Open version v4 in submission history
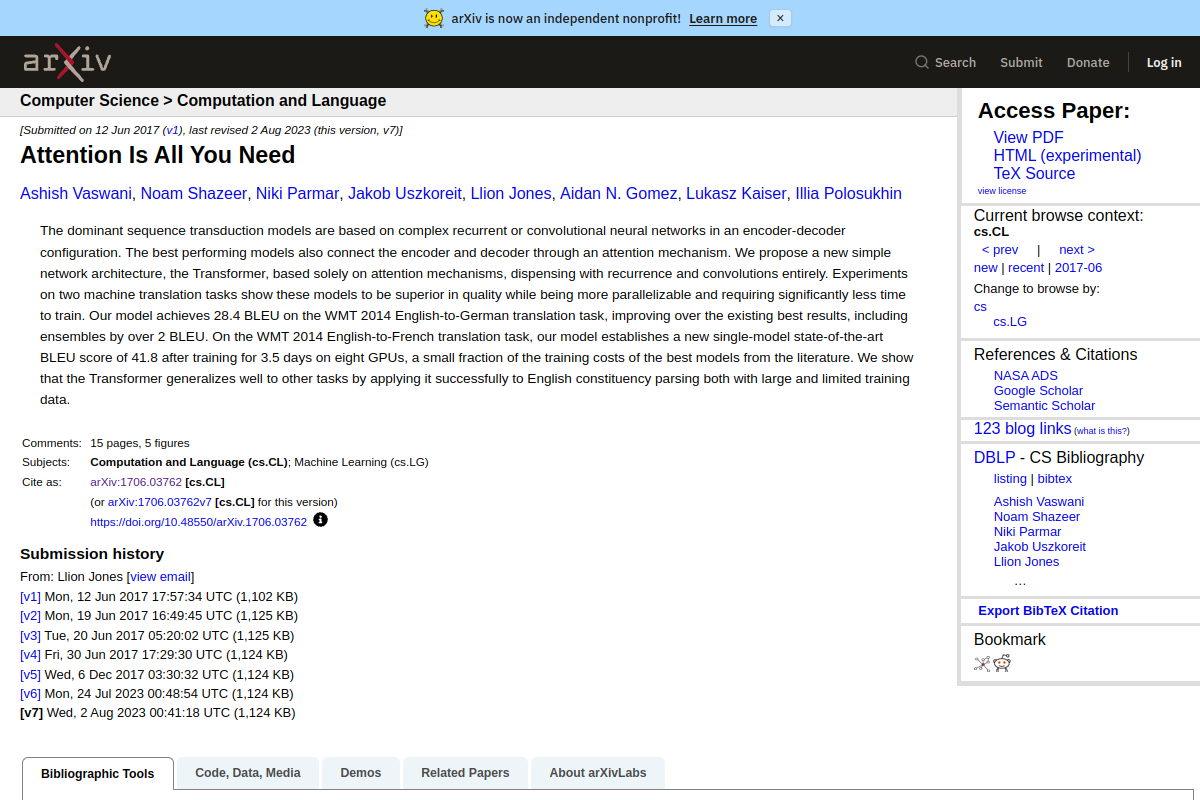The width and height of the screenshot is (1200, 800). point(30,654)
